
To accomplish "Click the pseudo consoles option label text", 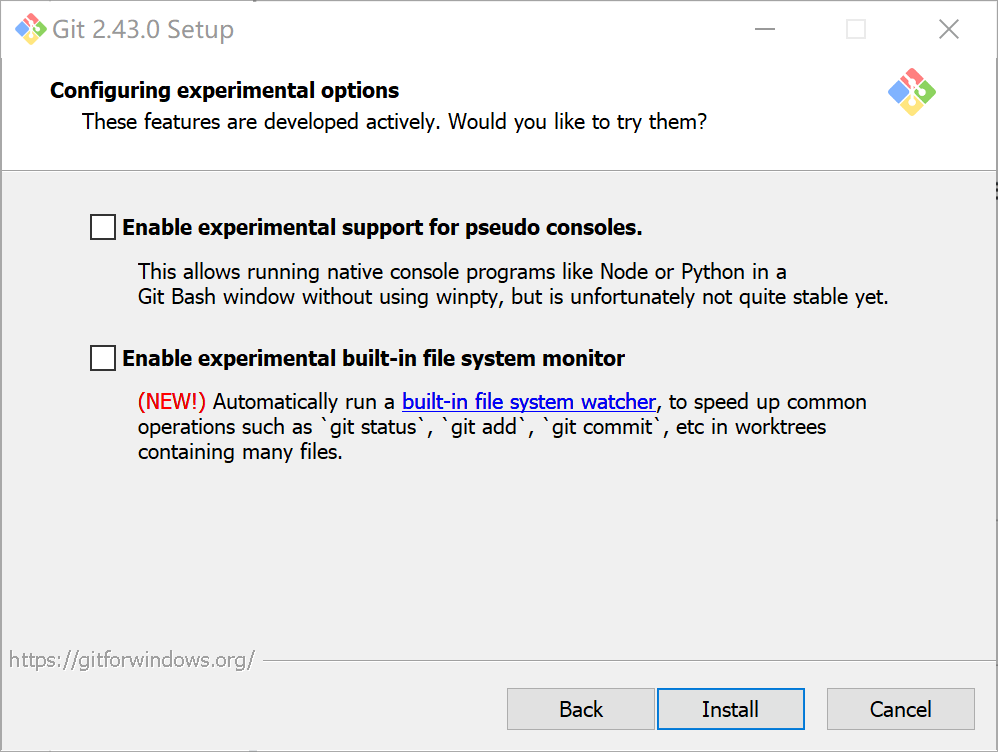I will click(x=382, y=228).
